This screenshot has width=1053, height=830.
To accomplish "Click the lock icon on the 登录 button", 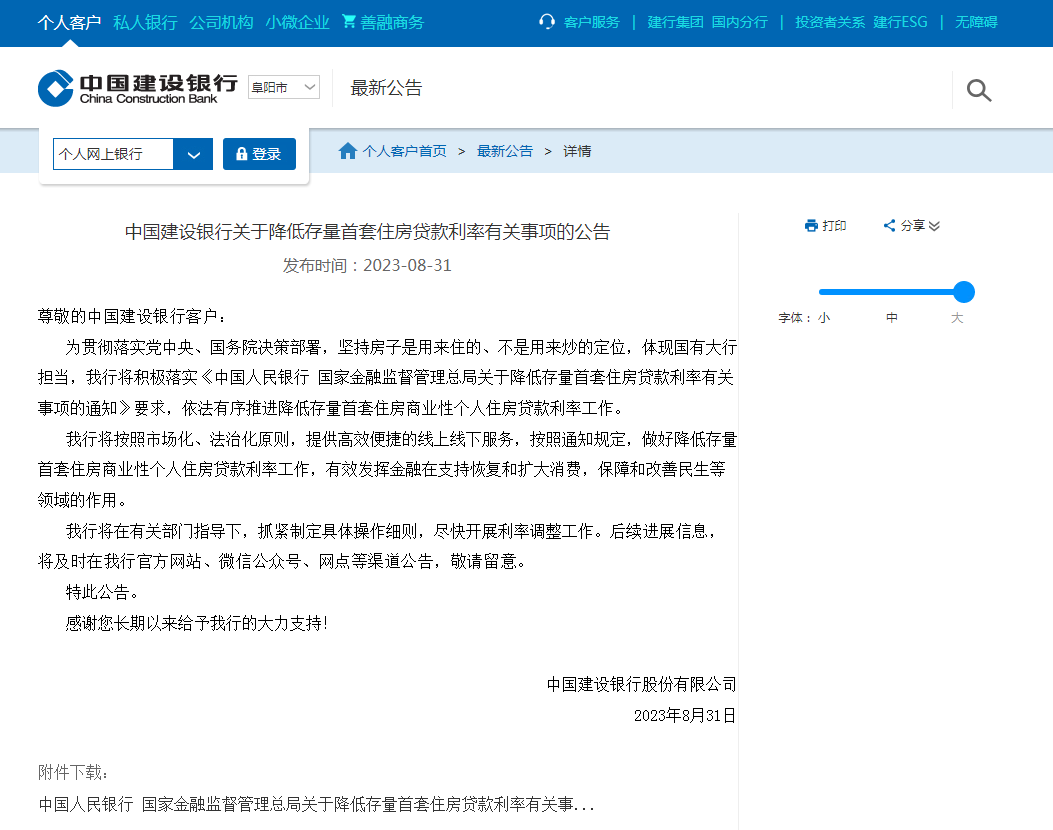I will [x=240, y=154].
